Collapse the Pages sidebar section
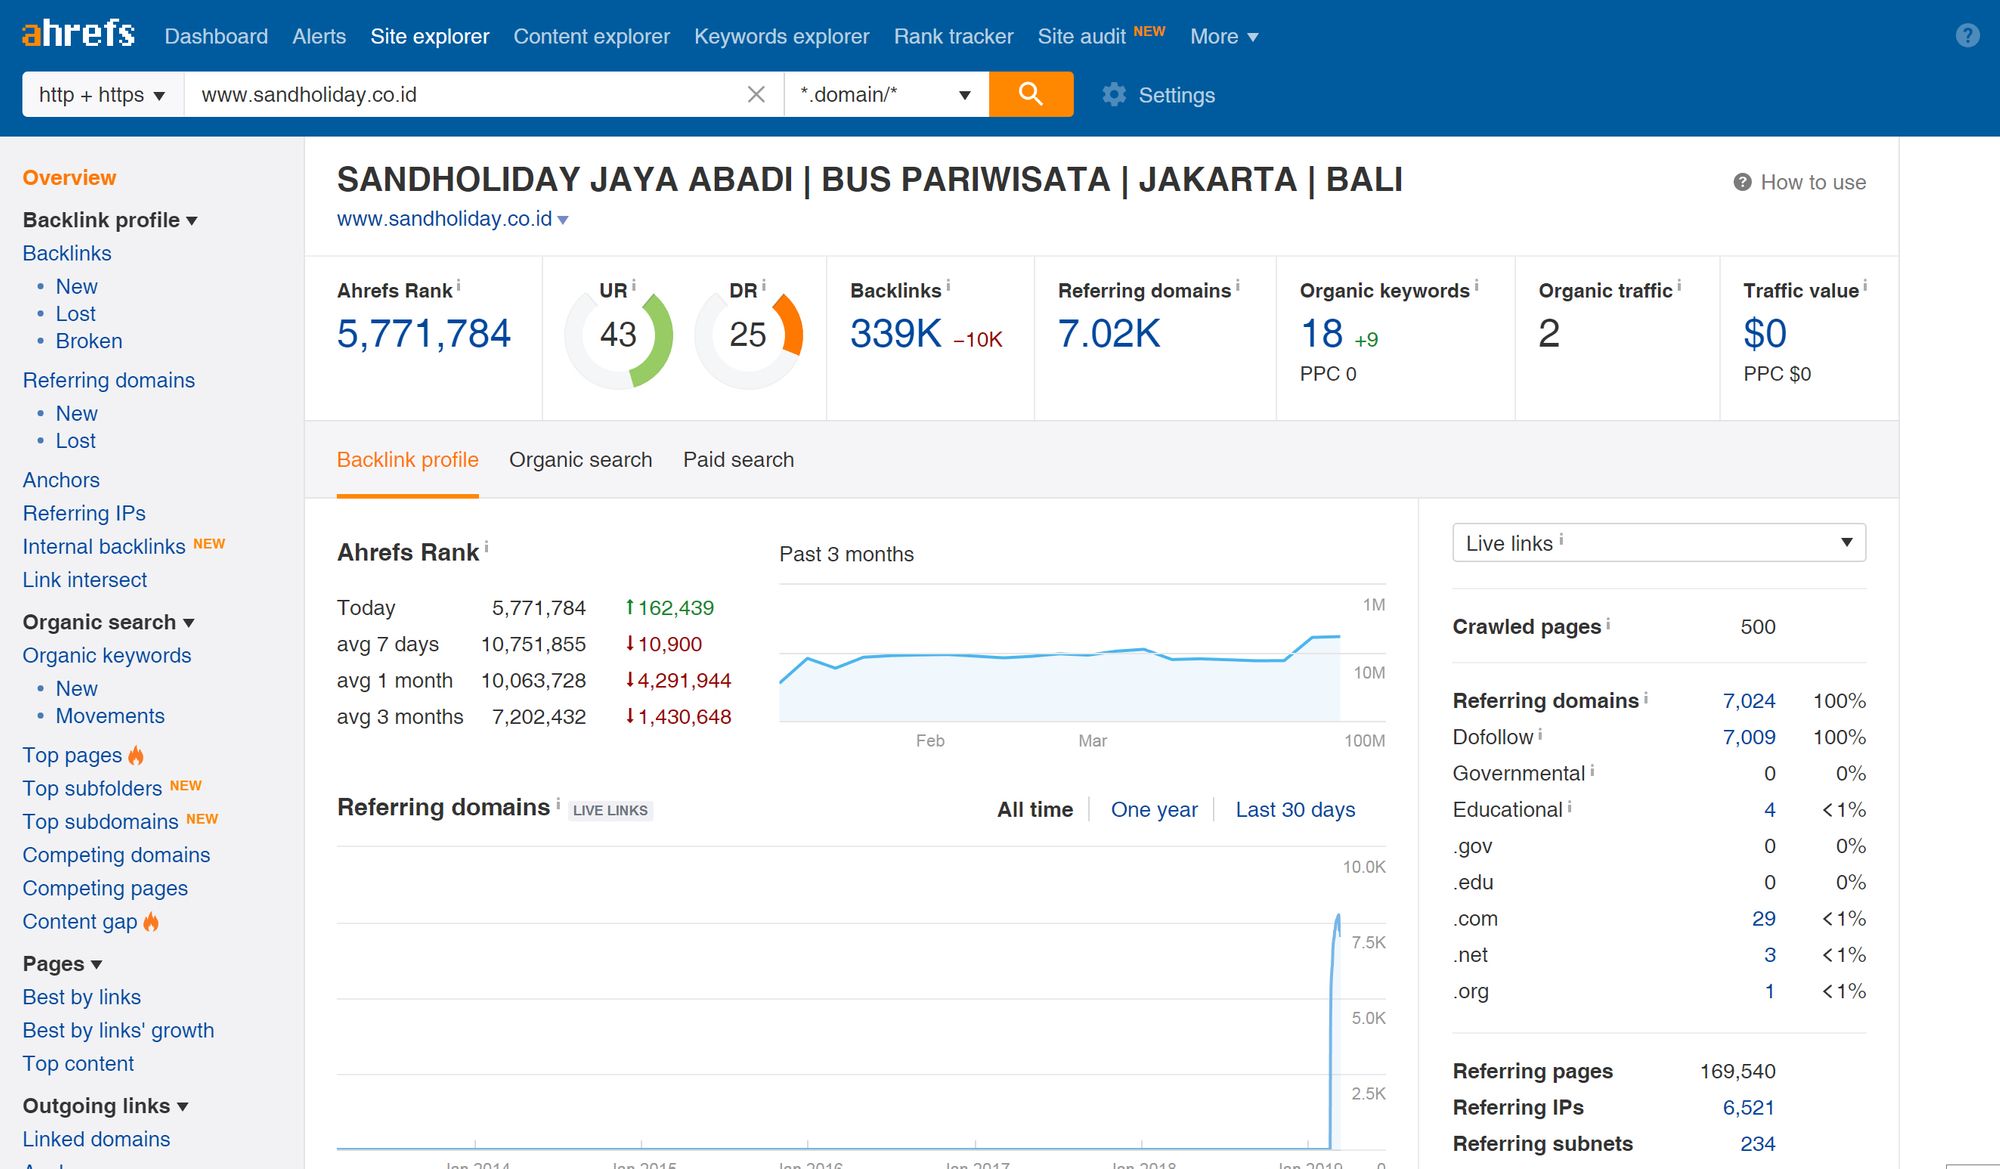Screen dimensions: 2000x1169 click(62, 964)
